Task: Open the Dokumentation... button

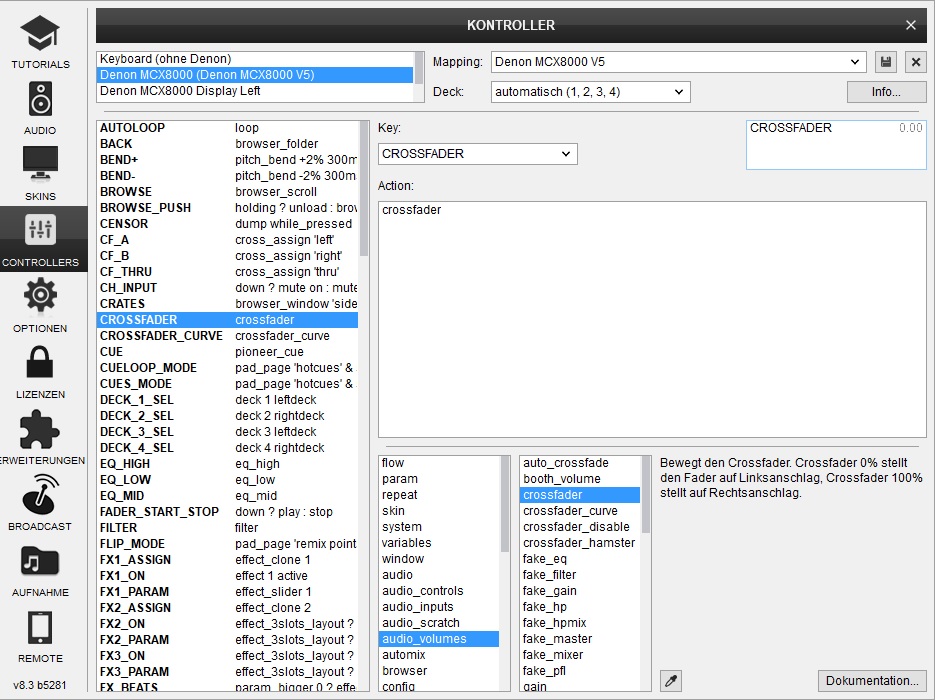Action: pyautogui.click(x=872, y=680)
